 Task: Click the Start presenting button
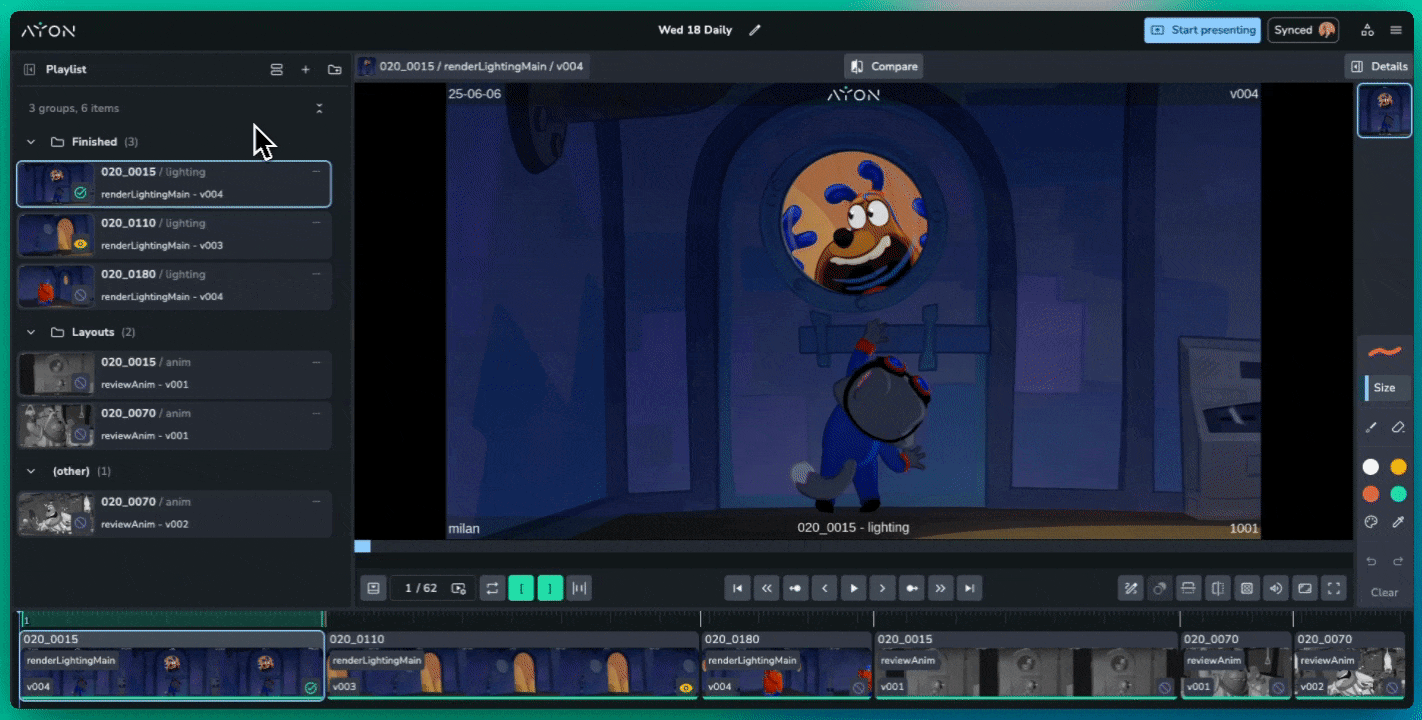click(x=1202, y=30)
